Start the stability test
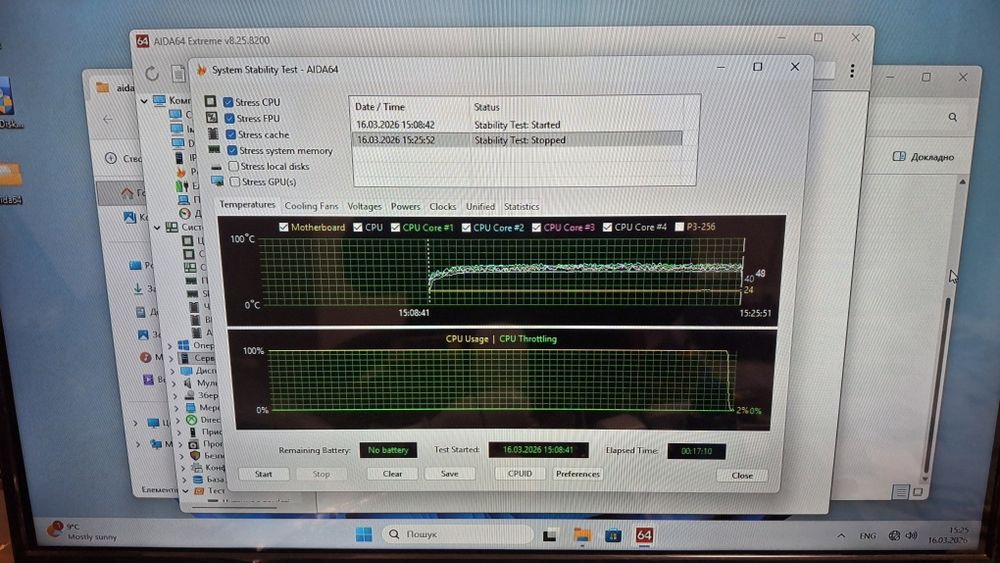 [263, 474]
